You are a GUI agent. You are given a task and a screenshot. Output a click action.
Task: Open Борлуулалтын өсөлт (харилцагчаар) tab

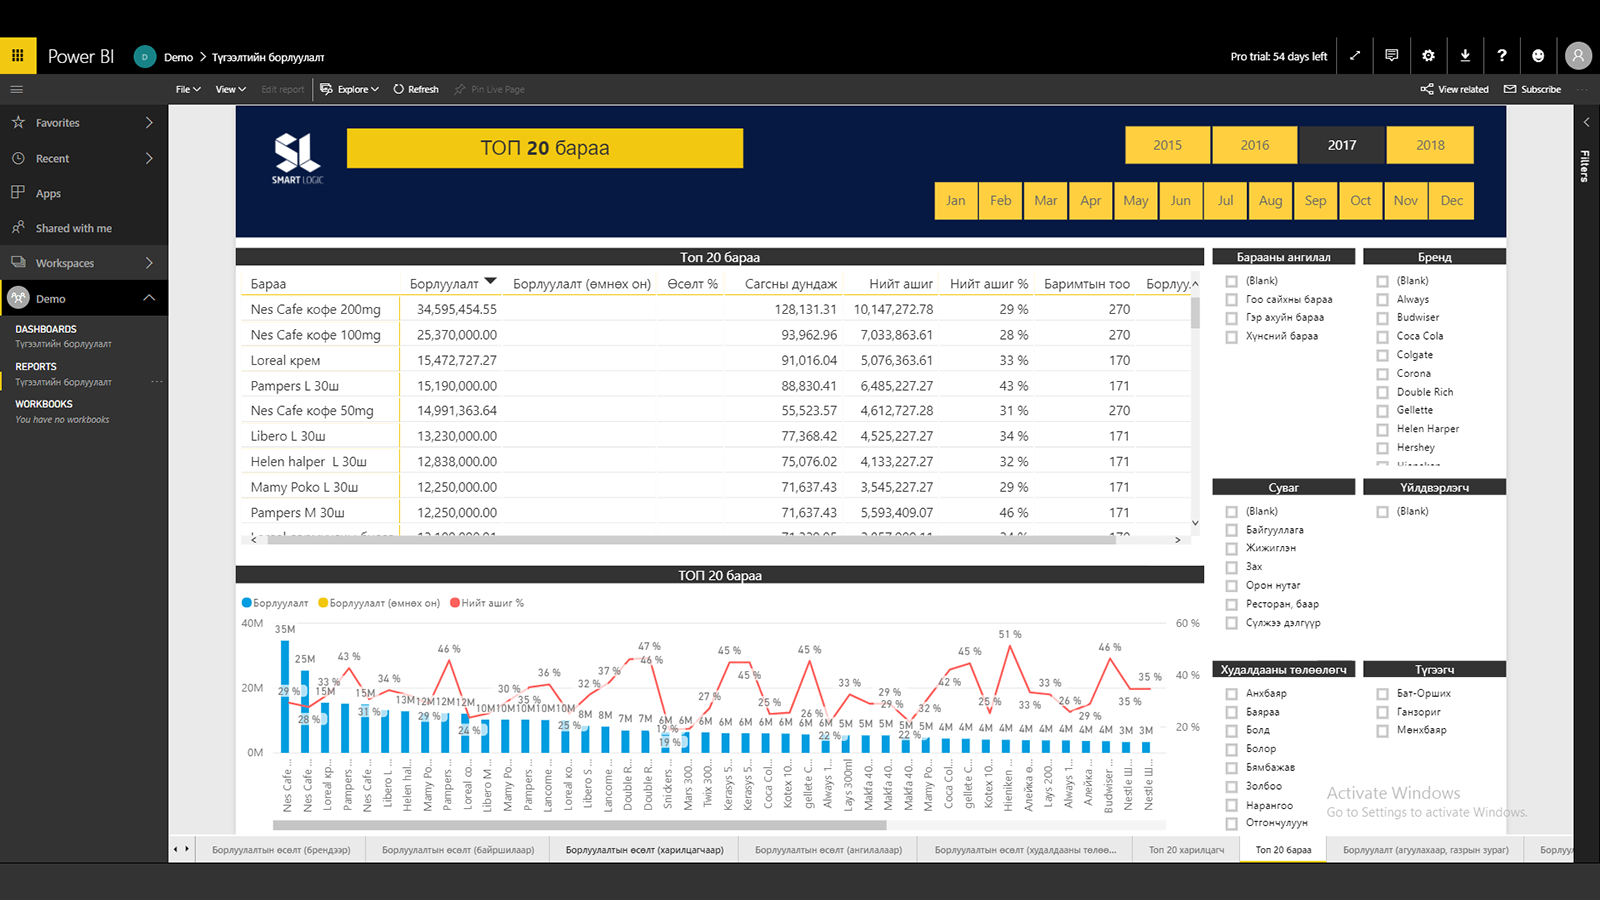644,850
